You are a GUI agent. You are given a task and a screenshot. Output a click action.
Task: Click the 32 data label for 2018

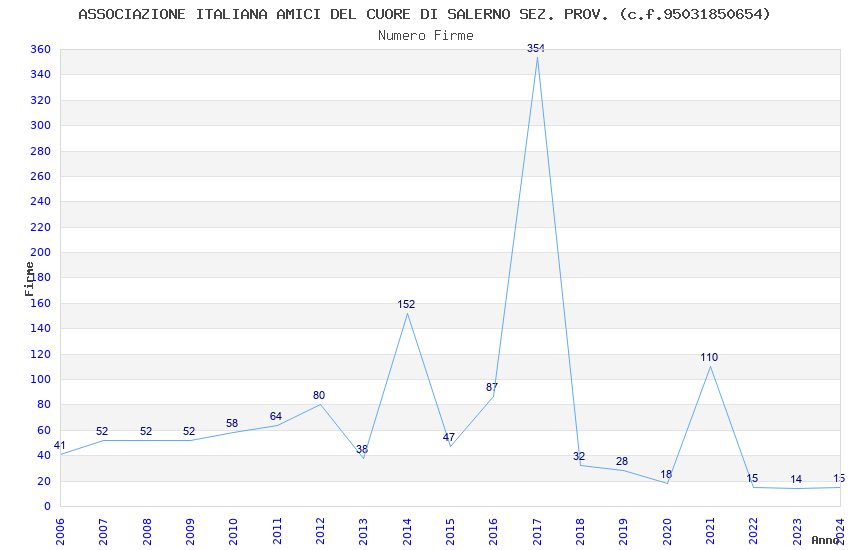coord(579,457)
